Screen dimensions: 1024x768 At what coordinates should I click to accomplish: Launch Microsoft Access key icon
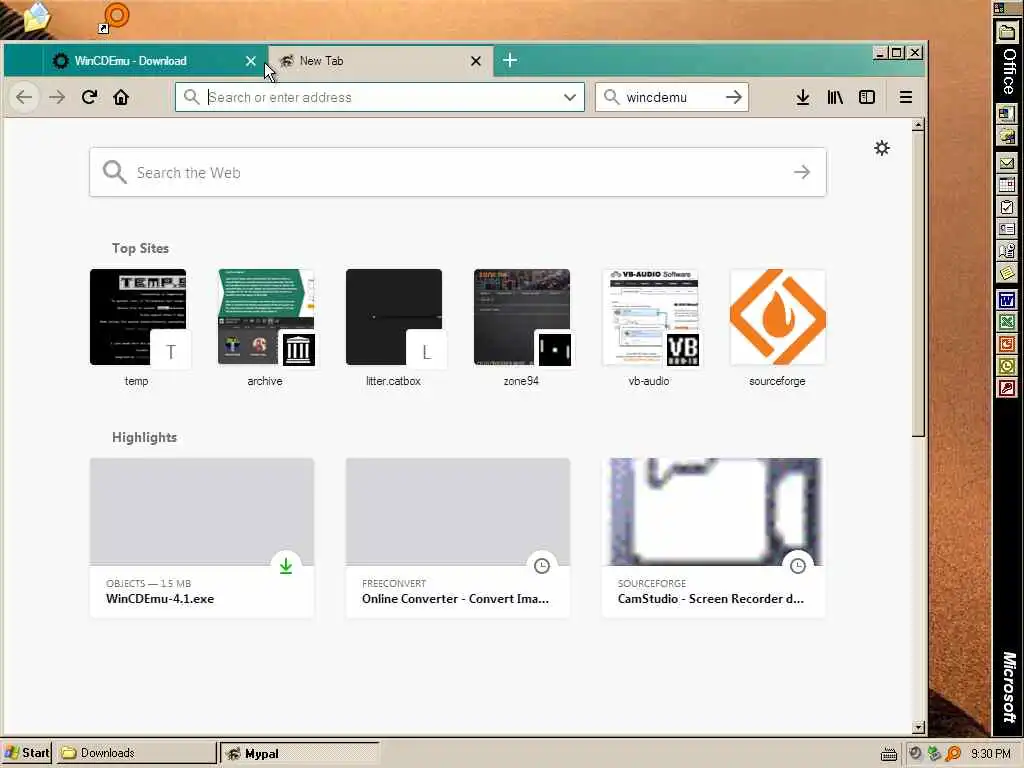coord(1007,389)
